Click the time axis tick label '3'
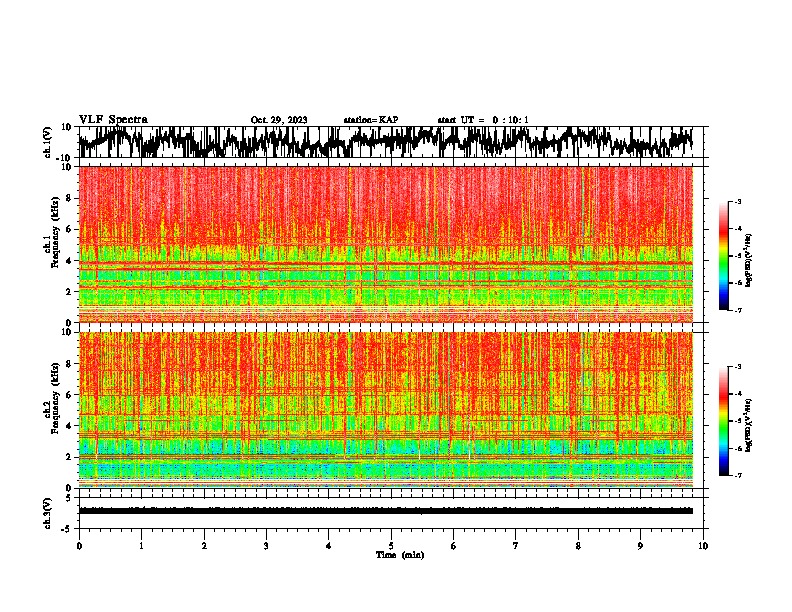 pos(266,545)
